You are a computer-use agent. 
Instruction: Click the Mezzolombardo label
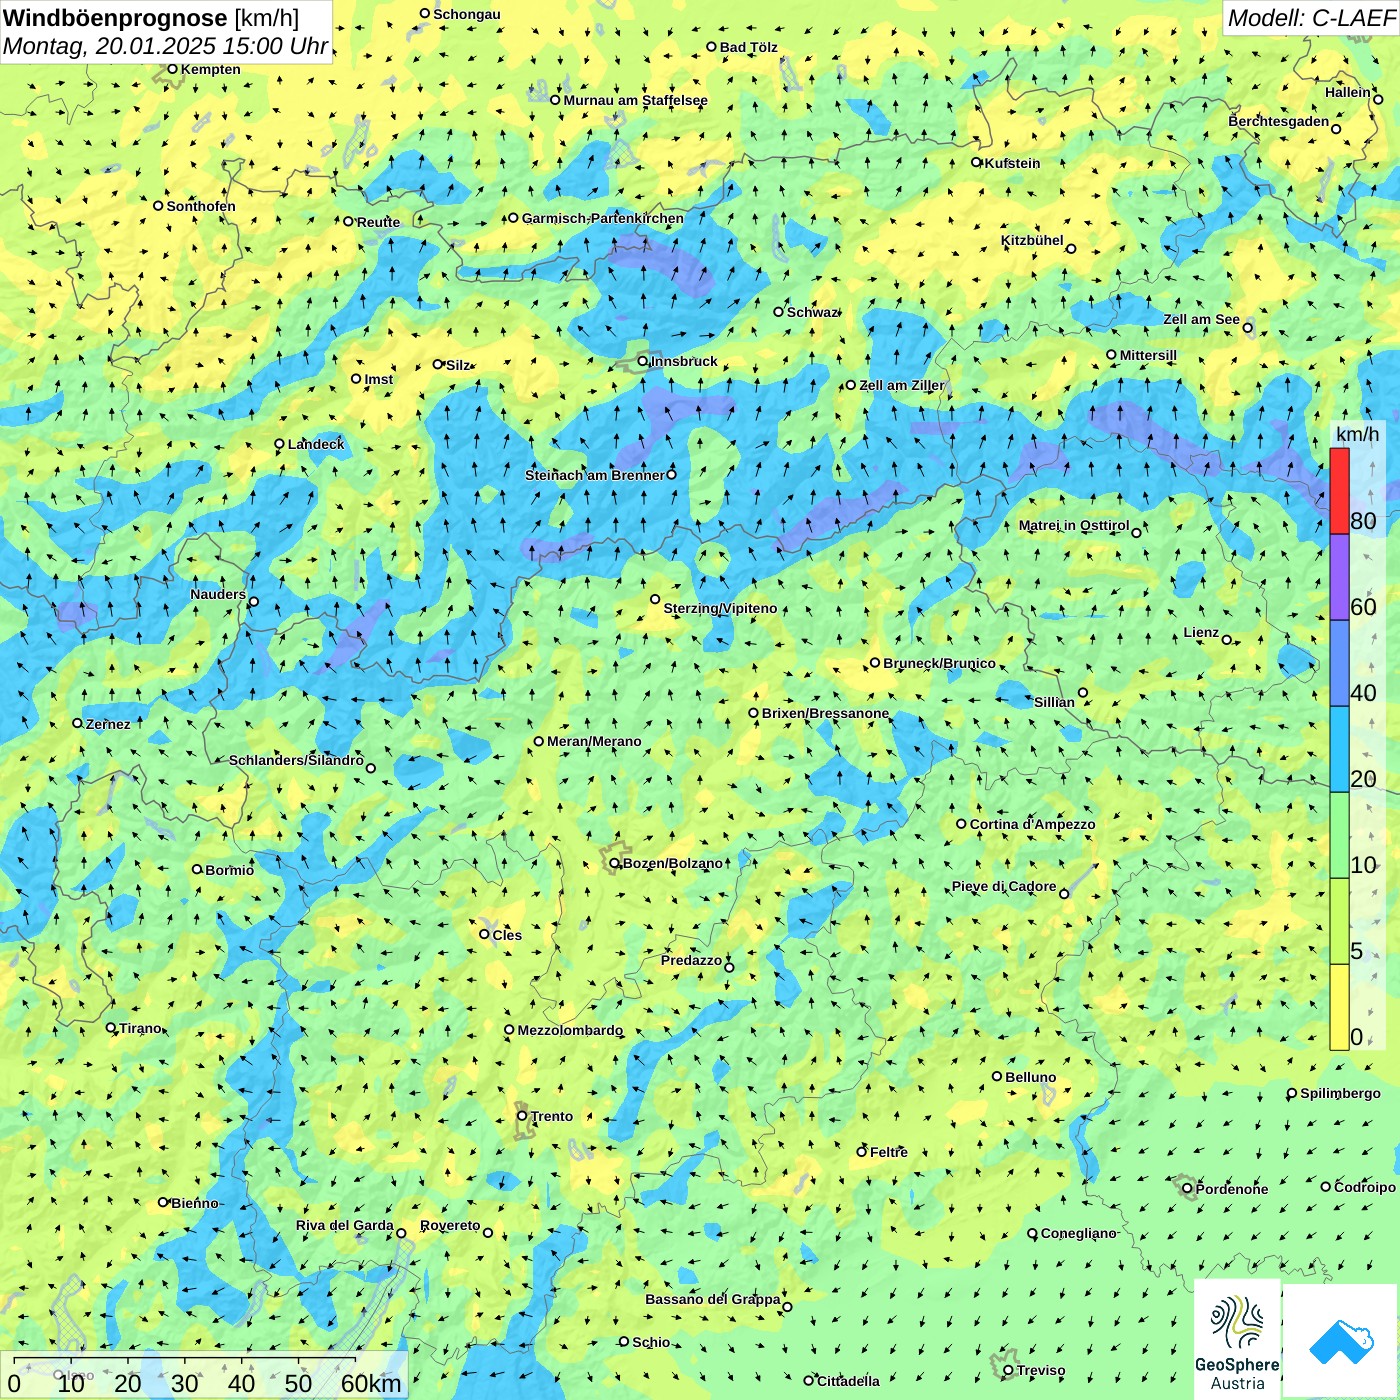click(x=570, y=1030)
